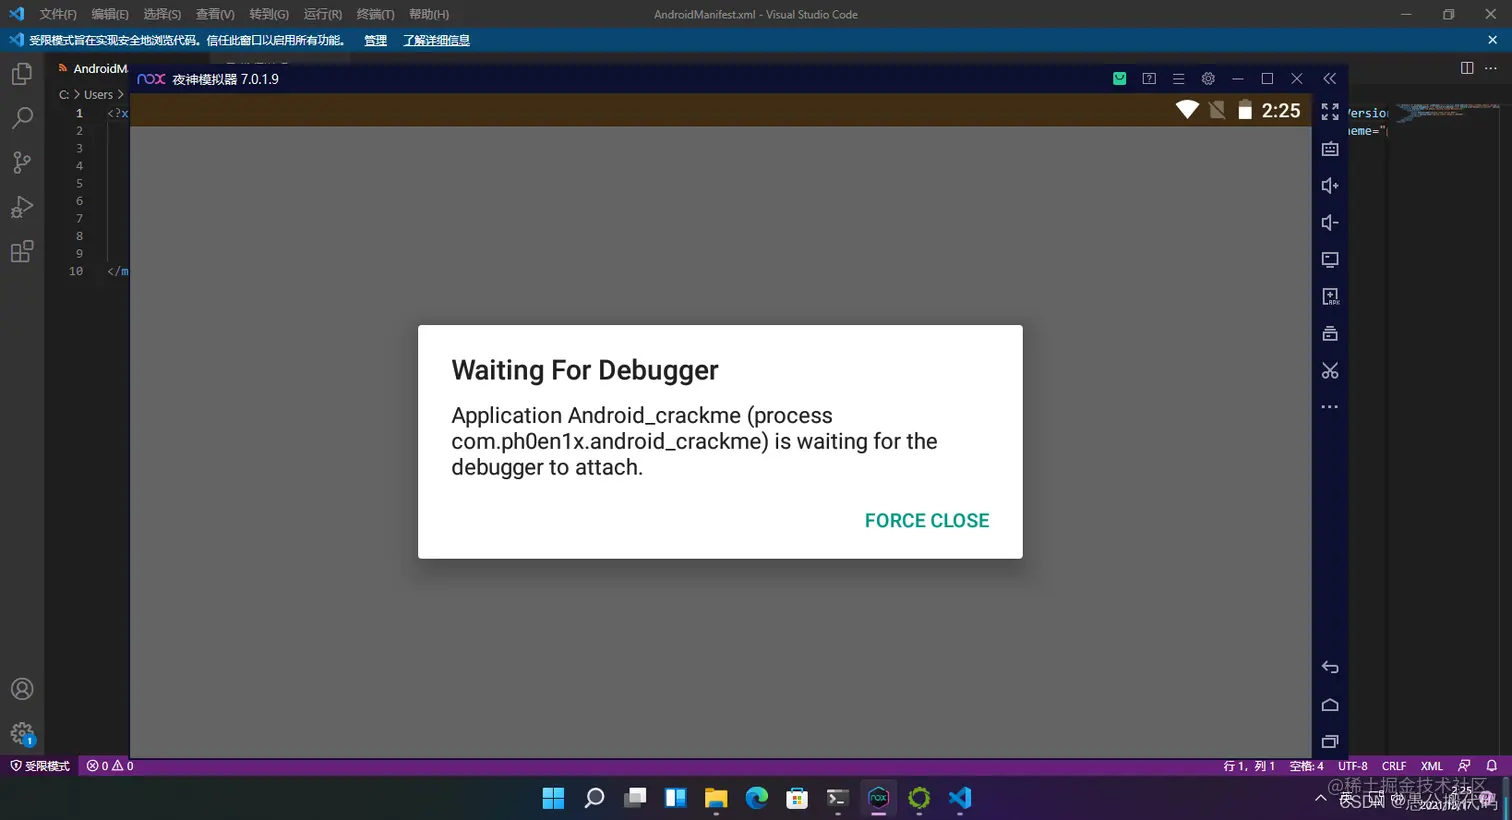Image resolution: width=1512 pixels, height=820 pixels.
Task: Click the feedback icon in VS Code status bar
Action: point(1464,766)
